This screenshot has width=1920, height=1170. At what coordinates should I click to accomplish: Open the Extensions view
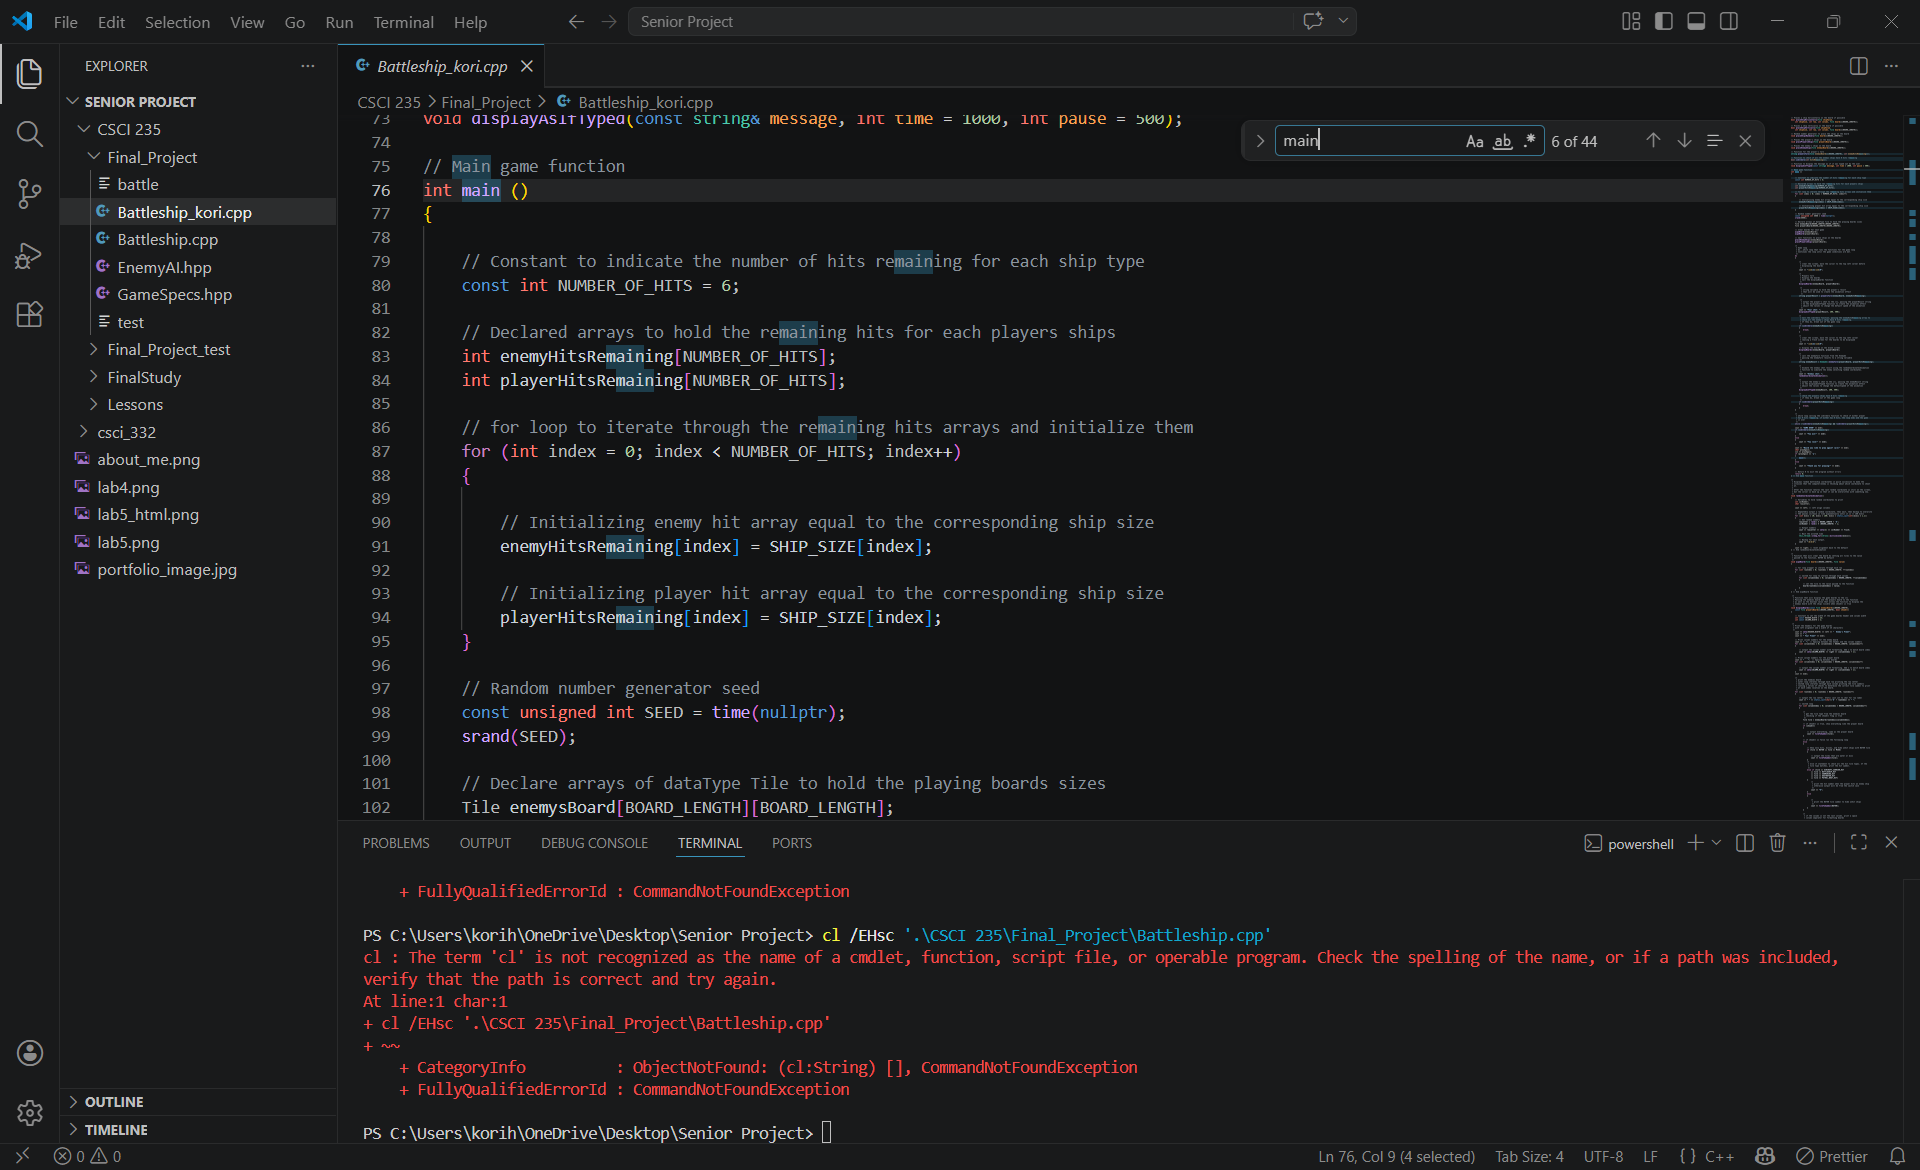click(29, 315)
